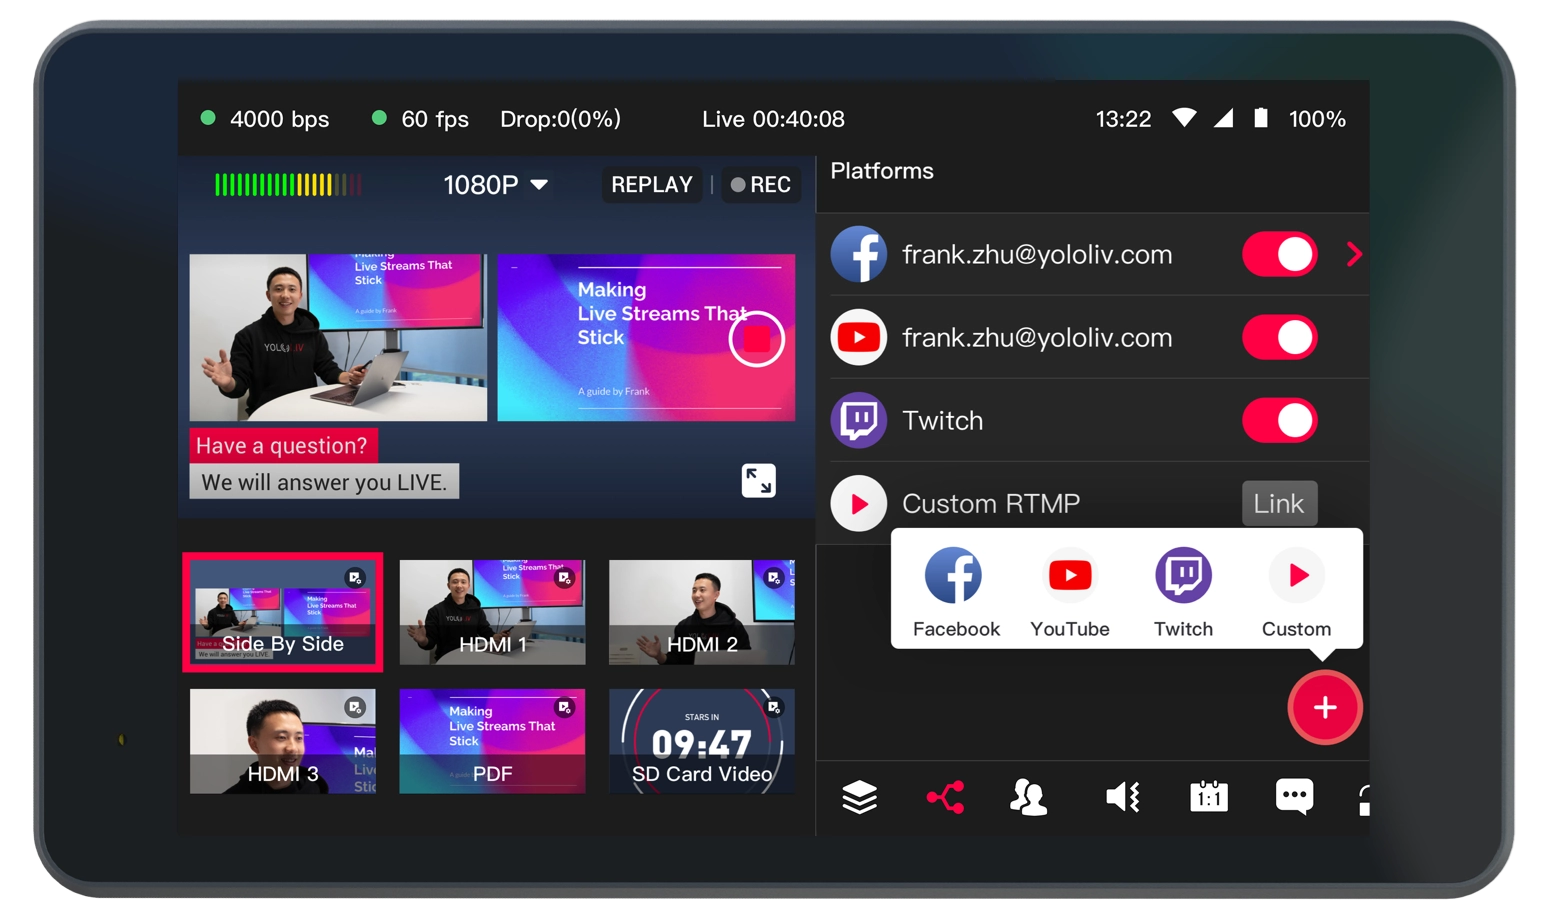
Task: Open the REPLAY panel
Action: pyautogui.click(x=650, y=184)
